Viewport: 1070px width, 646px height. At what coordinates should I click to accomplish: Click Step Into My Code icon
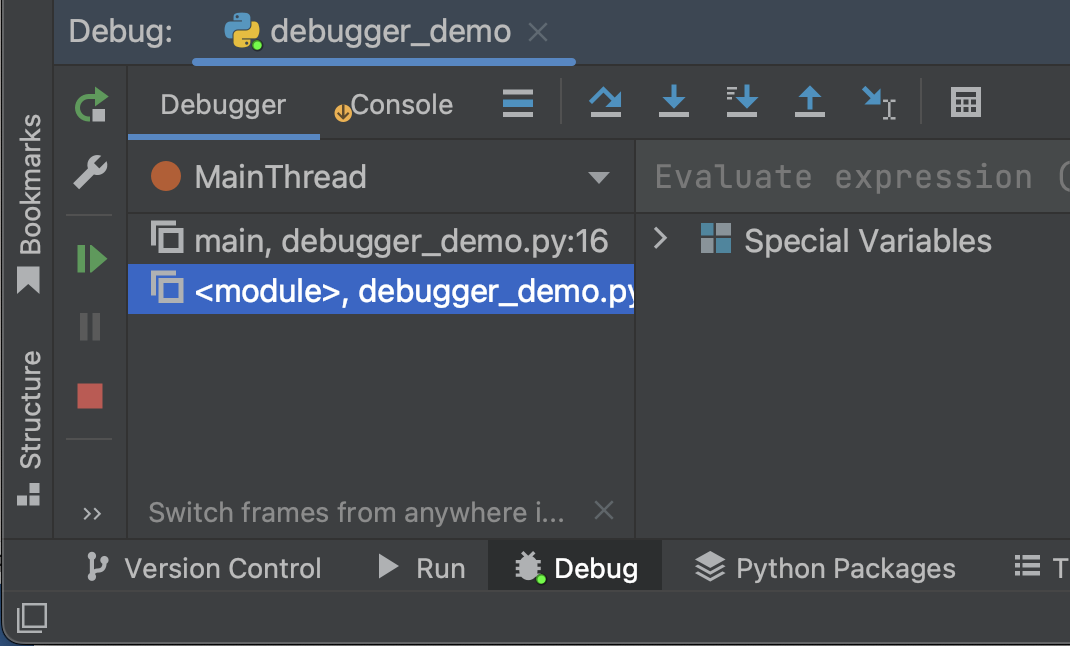[x=742, y=102]
